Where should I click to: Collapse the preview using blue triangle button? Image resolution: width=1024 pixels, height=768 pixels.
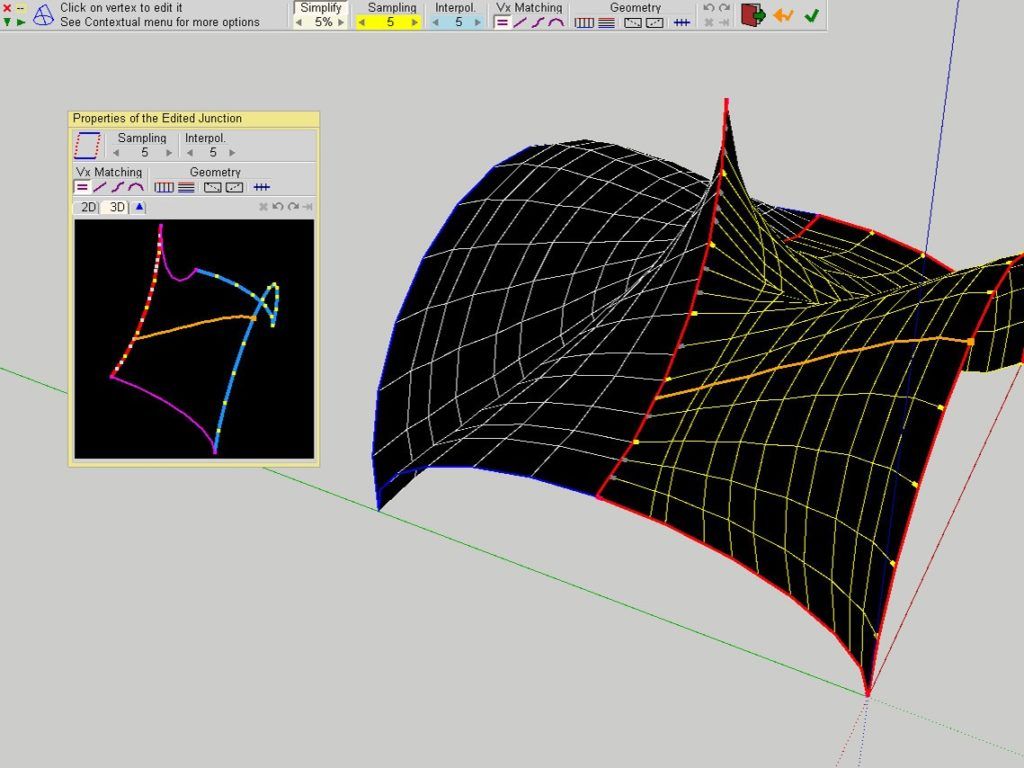click(139, 207)
